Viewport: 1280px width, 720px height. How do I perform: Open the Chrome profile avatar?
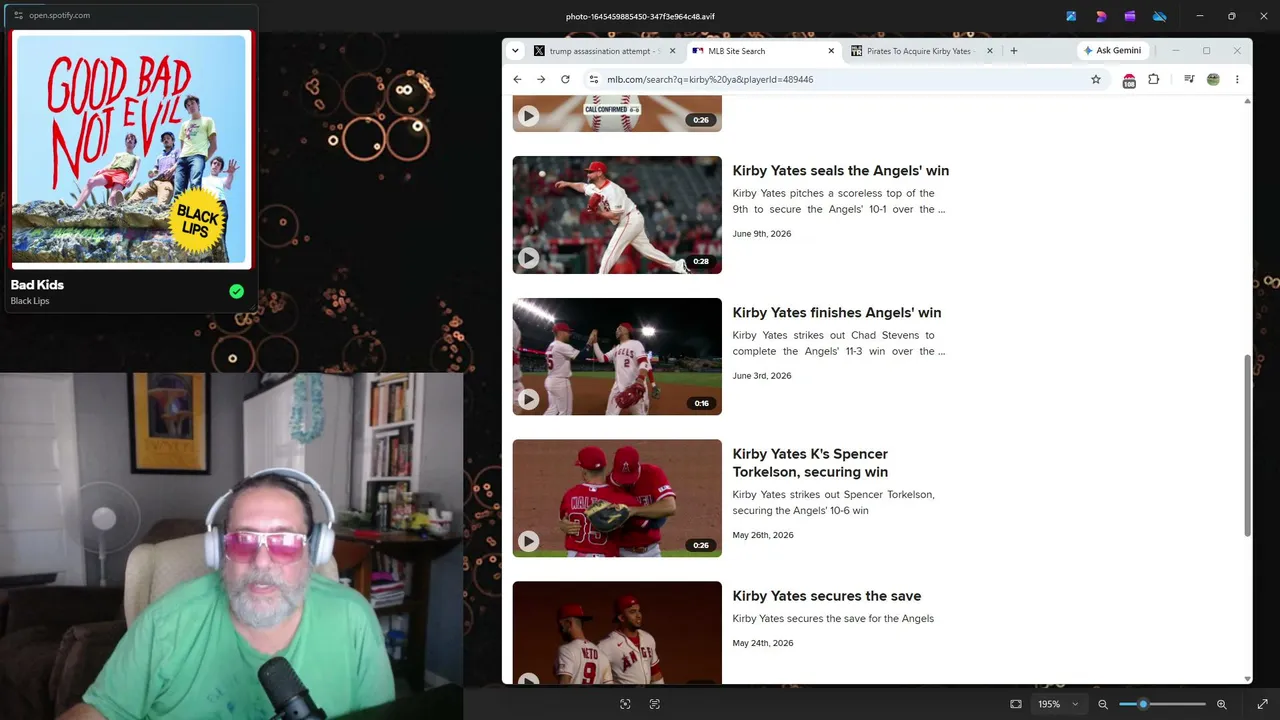(1213, 80)
